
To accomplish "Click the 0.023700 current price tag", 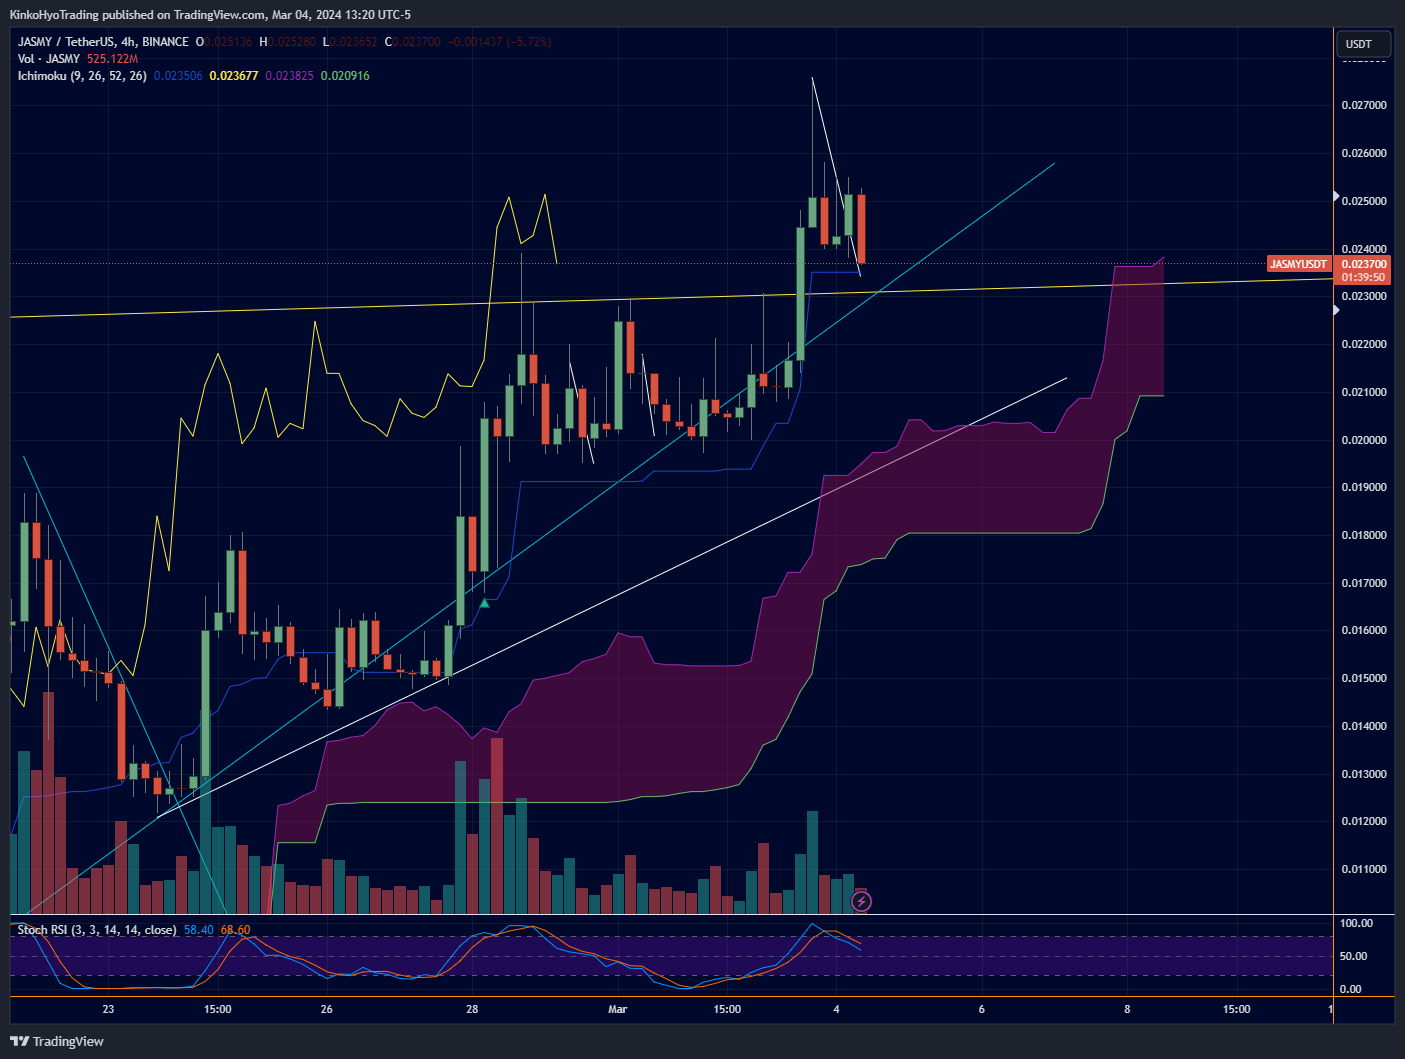I will point(1364,264).
